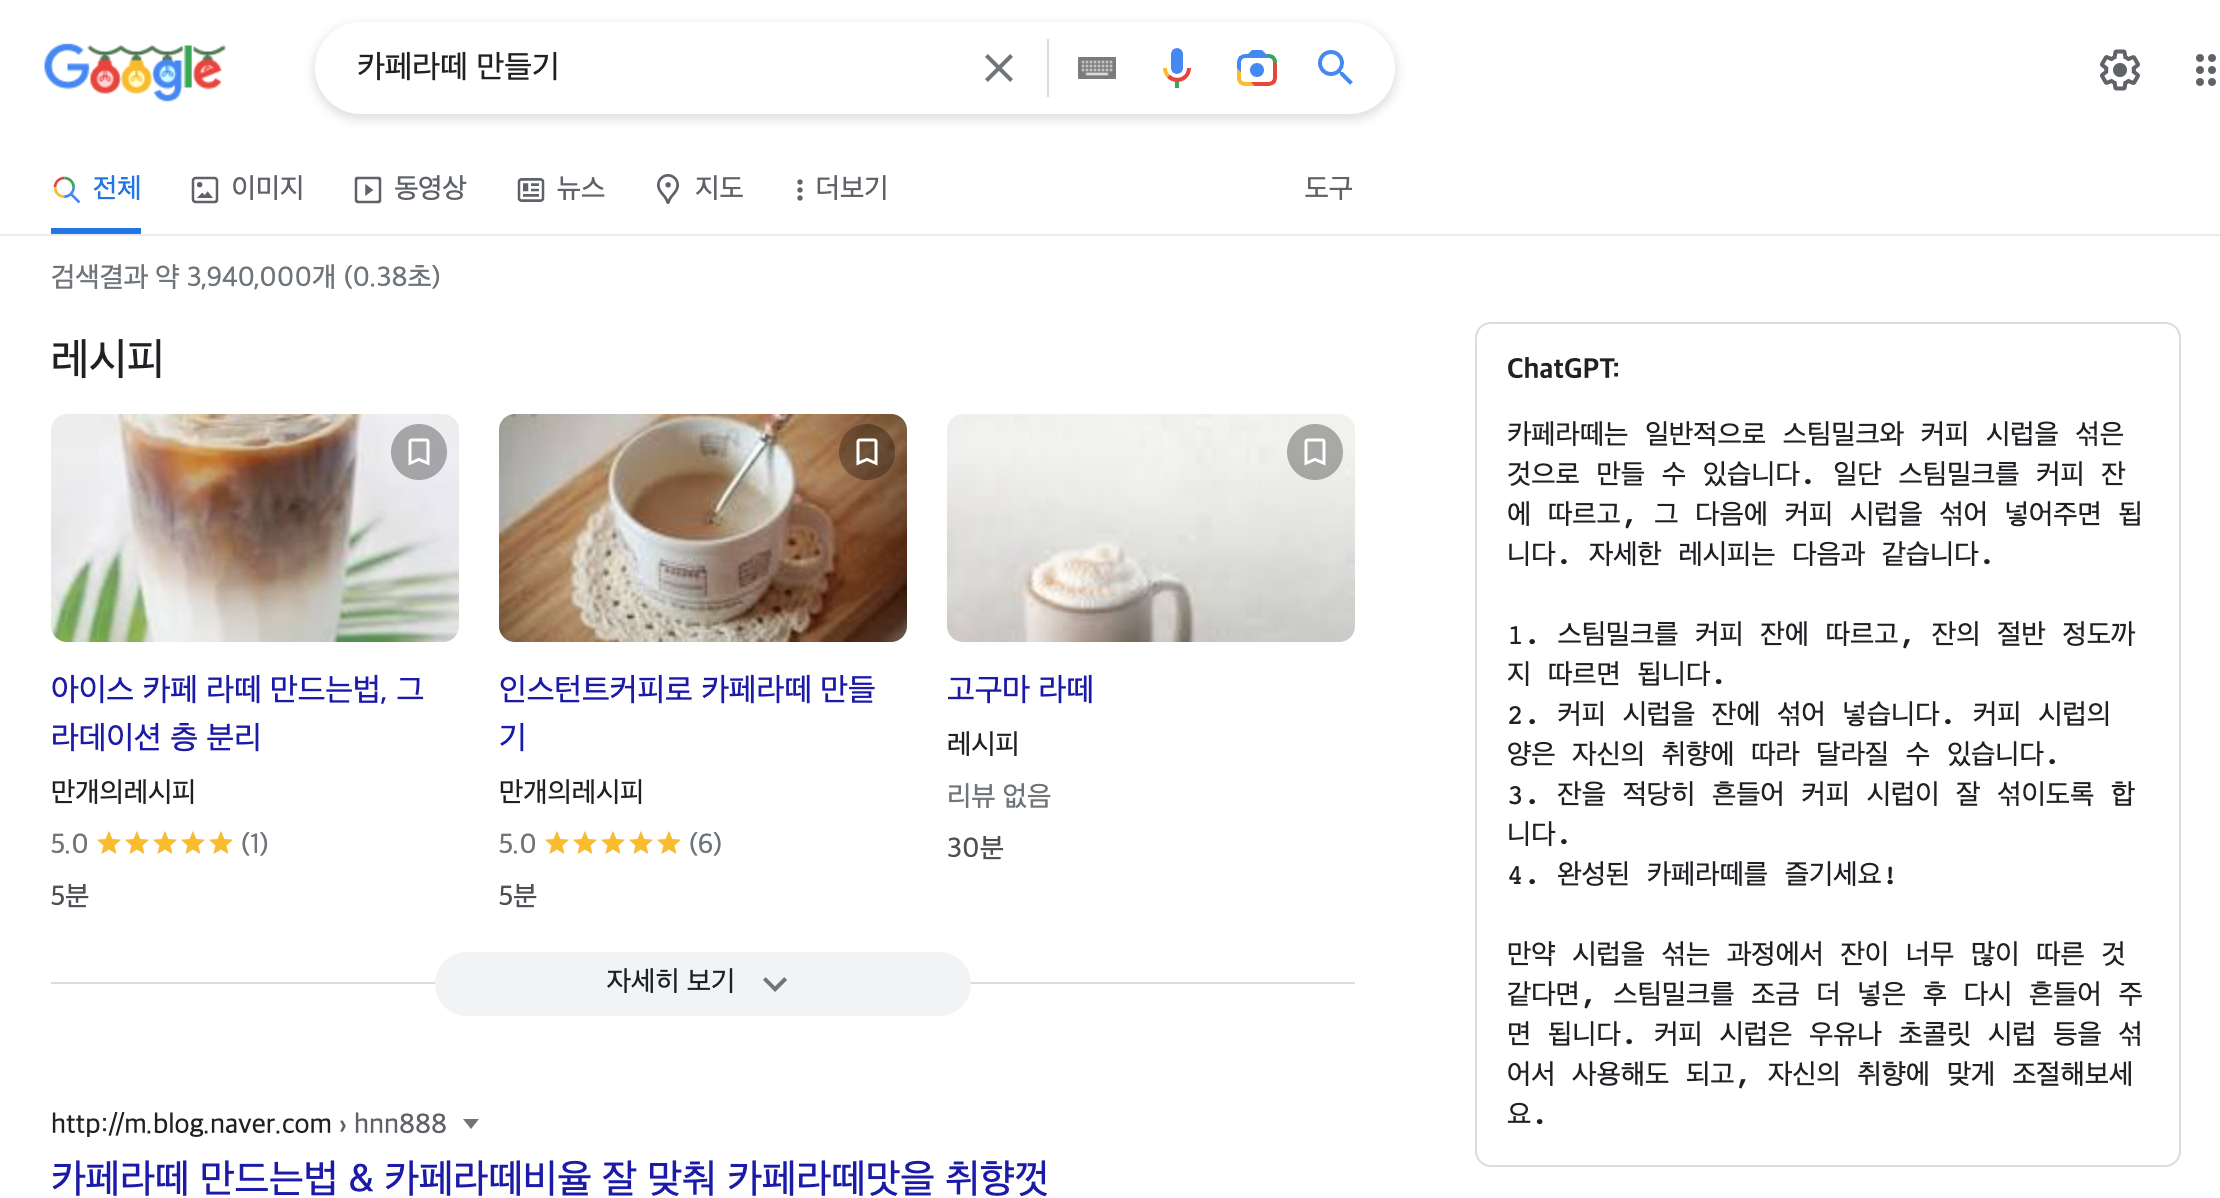The height and width of the screenshot is (1198, 2220).
Task: Toggle bookmark on 고구마 라떼 recipe
Action: (x=1315, y=452)
